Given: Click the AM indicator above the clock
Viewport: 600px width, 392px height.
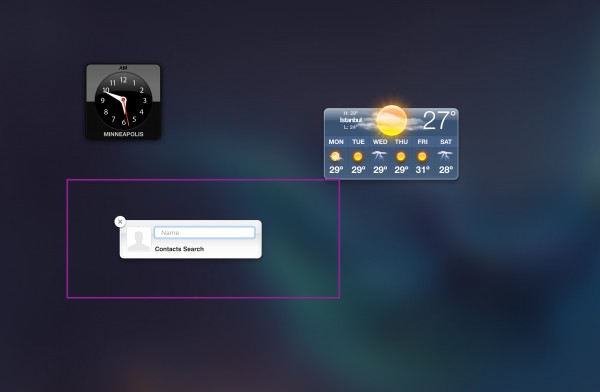Looking at the screenshot, I should [x=123, y=68].
